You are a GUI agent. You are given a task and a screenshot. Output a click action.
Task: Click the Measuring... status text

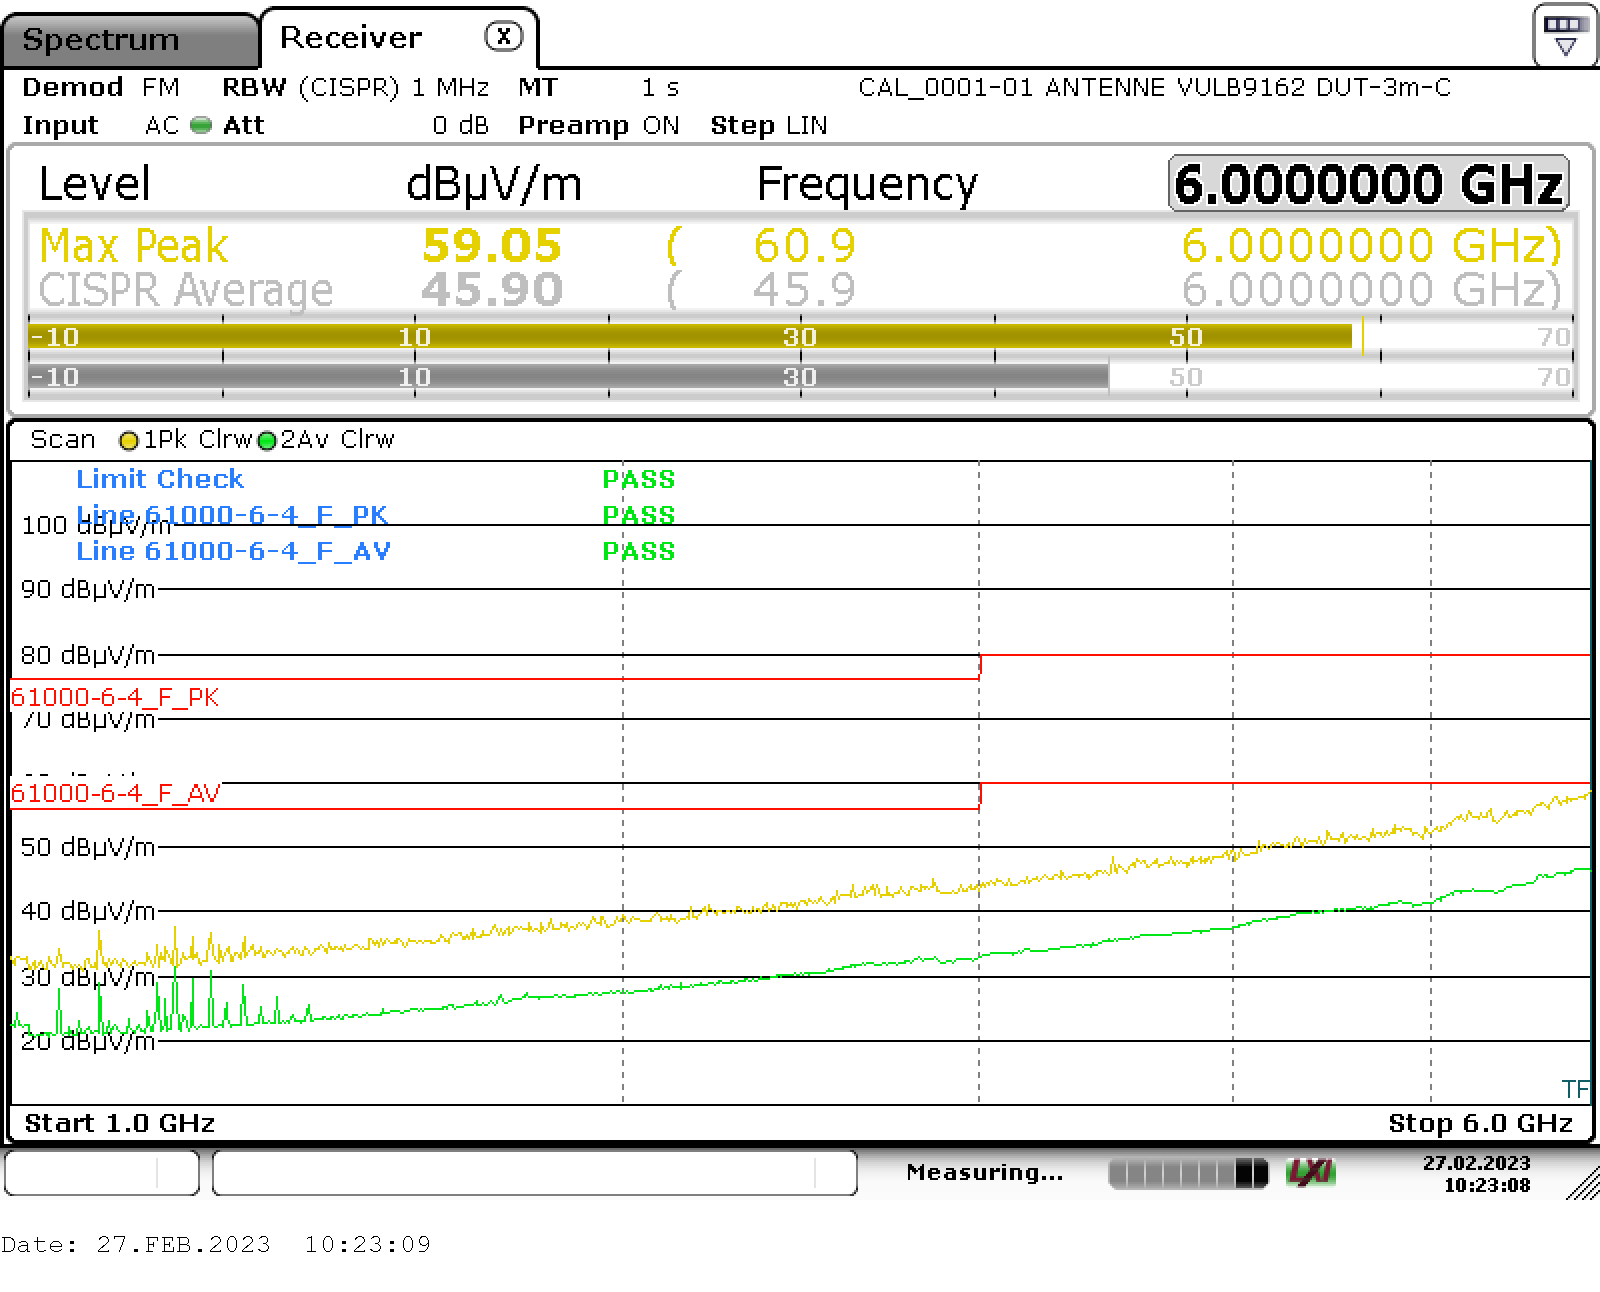click(984, 1172)
